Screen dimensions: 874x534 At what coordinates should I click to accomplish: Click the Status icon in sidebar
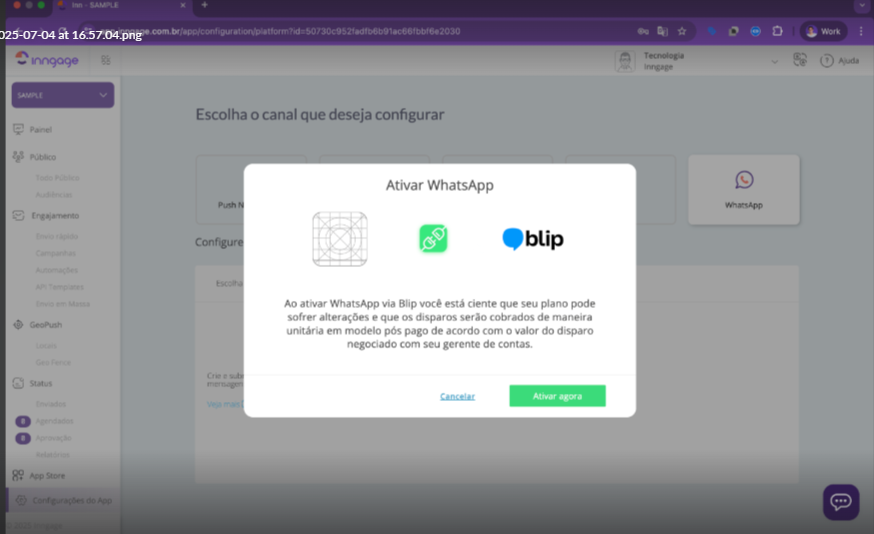(x=18, y=383)
